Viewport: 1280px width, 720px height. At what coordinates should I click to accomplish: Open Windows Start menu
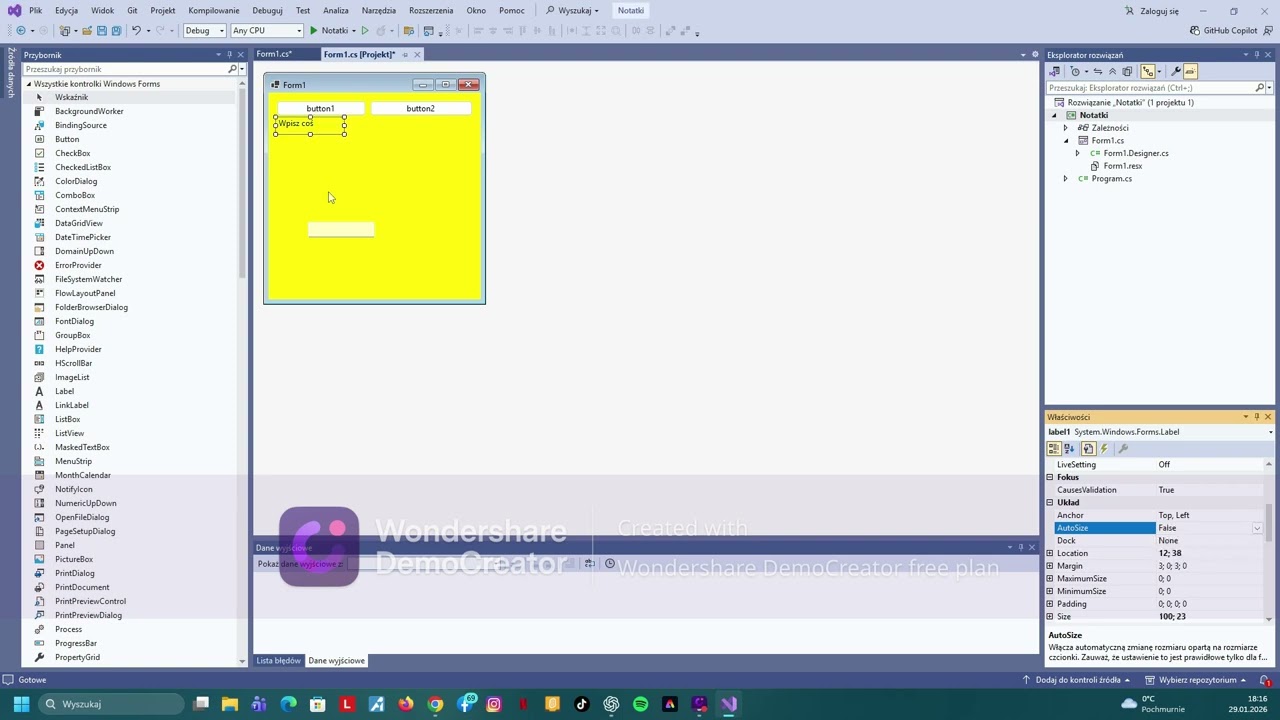(x=21, y=704)
